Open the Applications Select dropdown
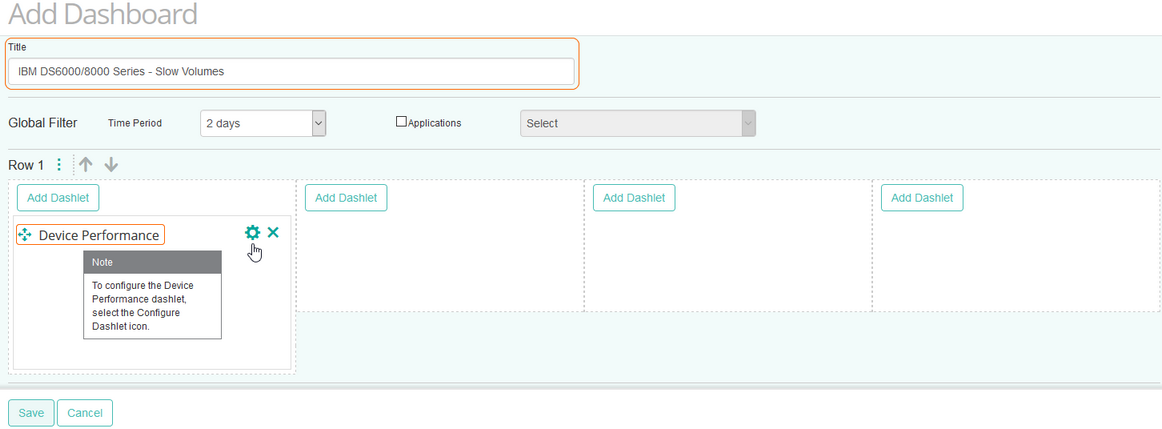The height and width of the screenshot is (429, 1162). 638,123
